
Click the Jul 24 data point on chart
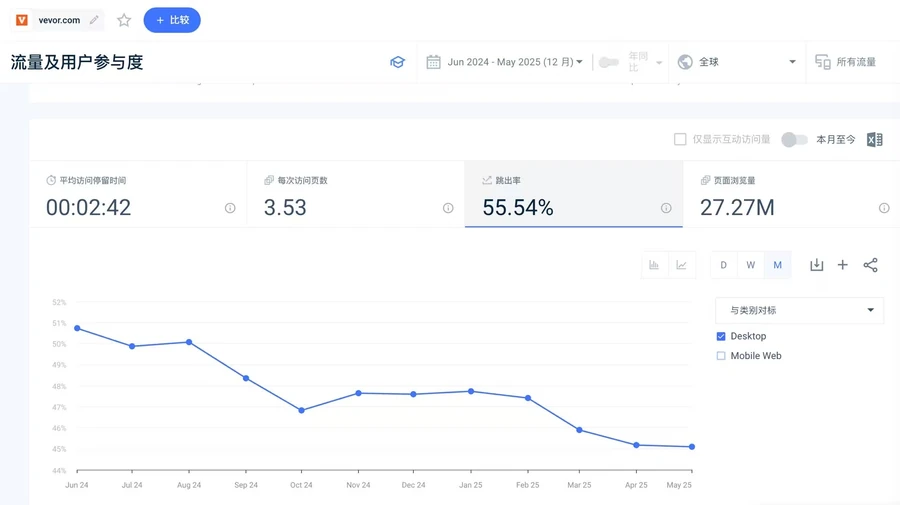[x=132, y=346]
